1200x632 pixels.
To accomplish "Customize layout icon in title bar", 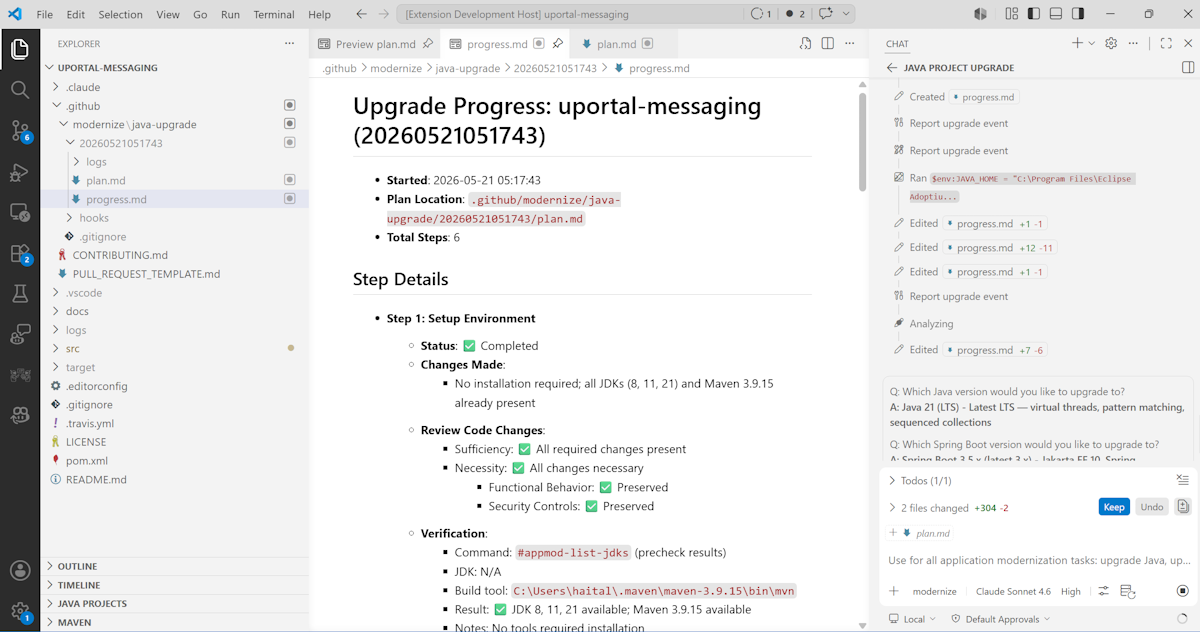I will click(x=1012, y=14).
